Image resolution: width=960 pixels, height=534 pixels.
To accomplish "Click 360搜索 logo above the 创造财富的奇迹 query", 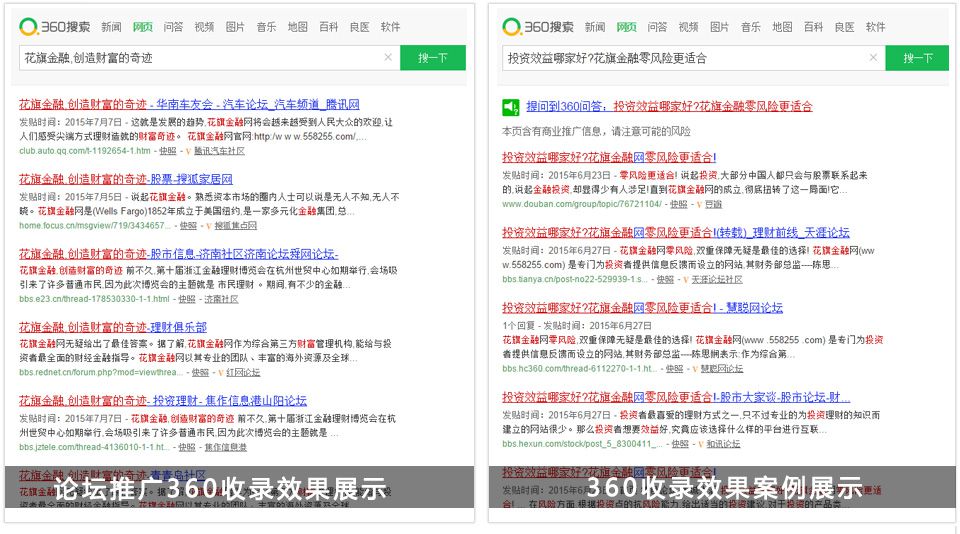I will coord(54,27).
